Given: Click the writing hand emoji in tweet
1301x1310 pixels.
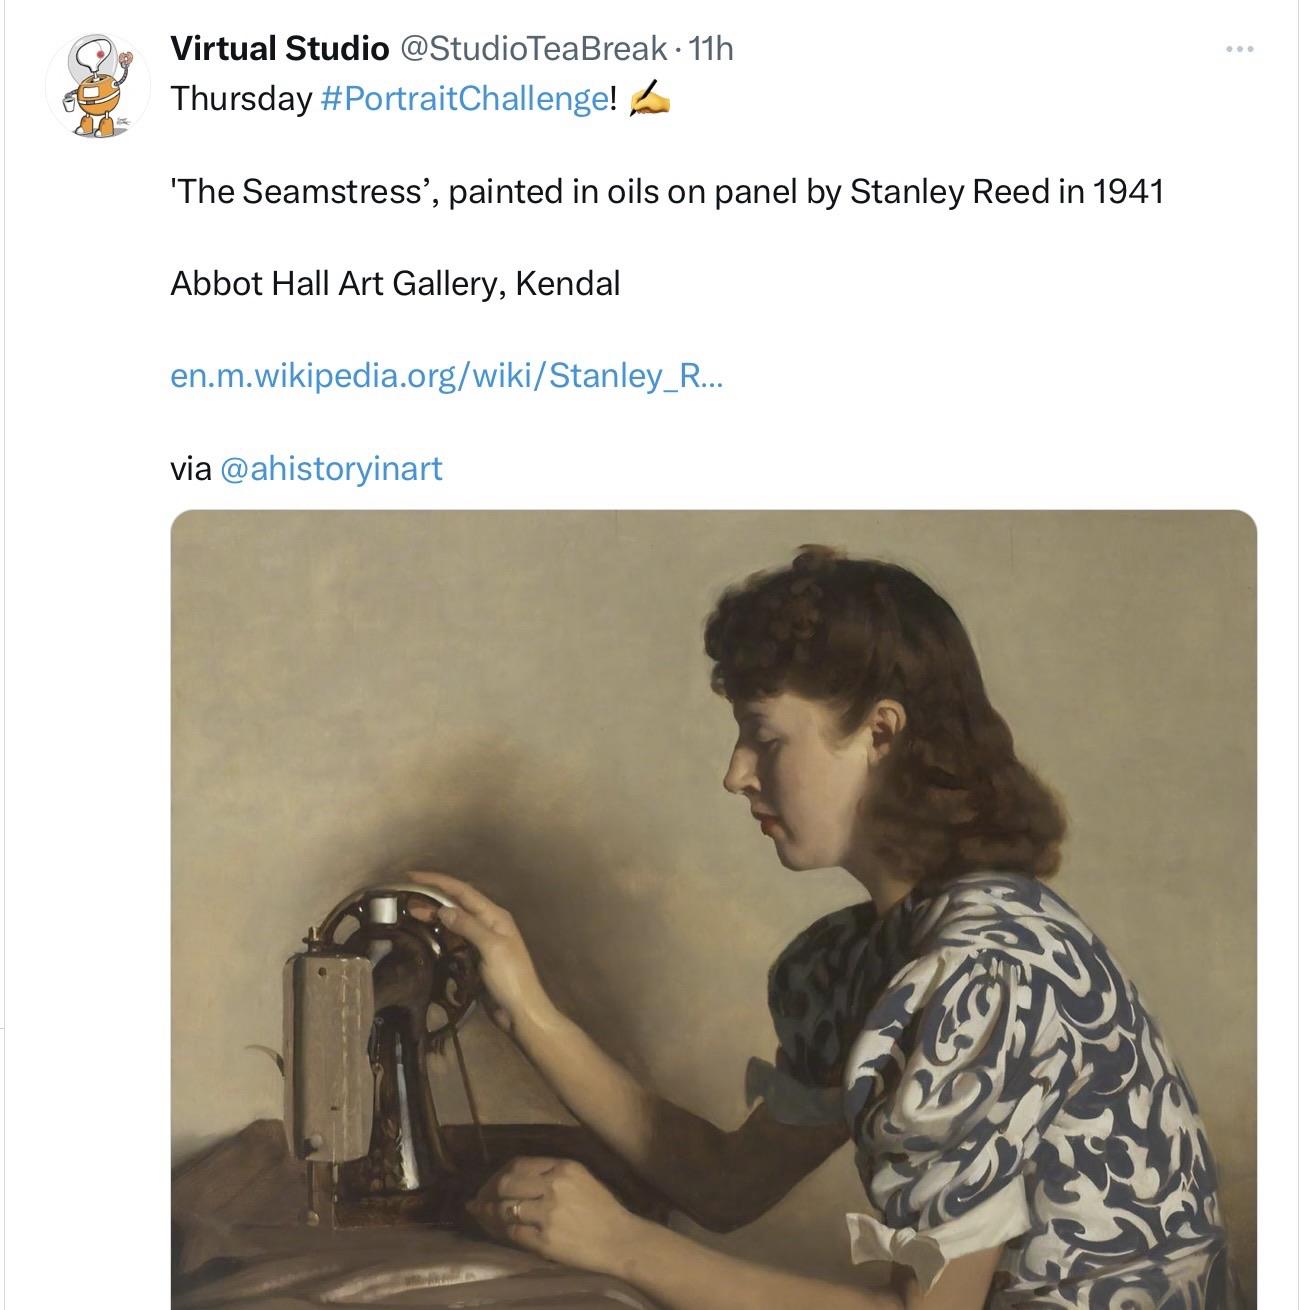Looking at the screenshot, I should point(648,100).
